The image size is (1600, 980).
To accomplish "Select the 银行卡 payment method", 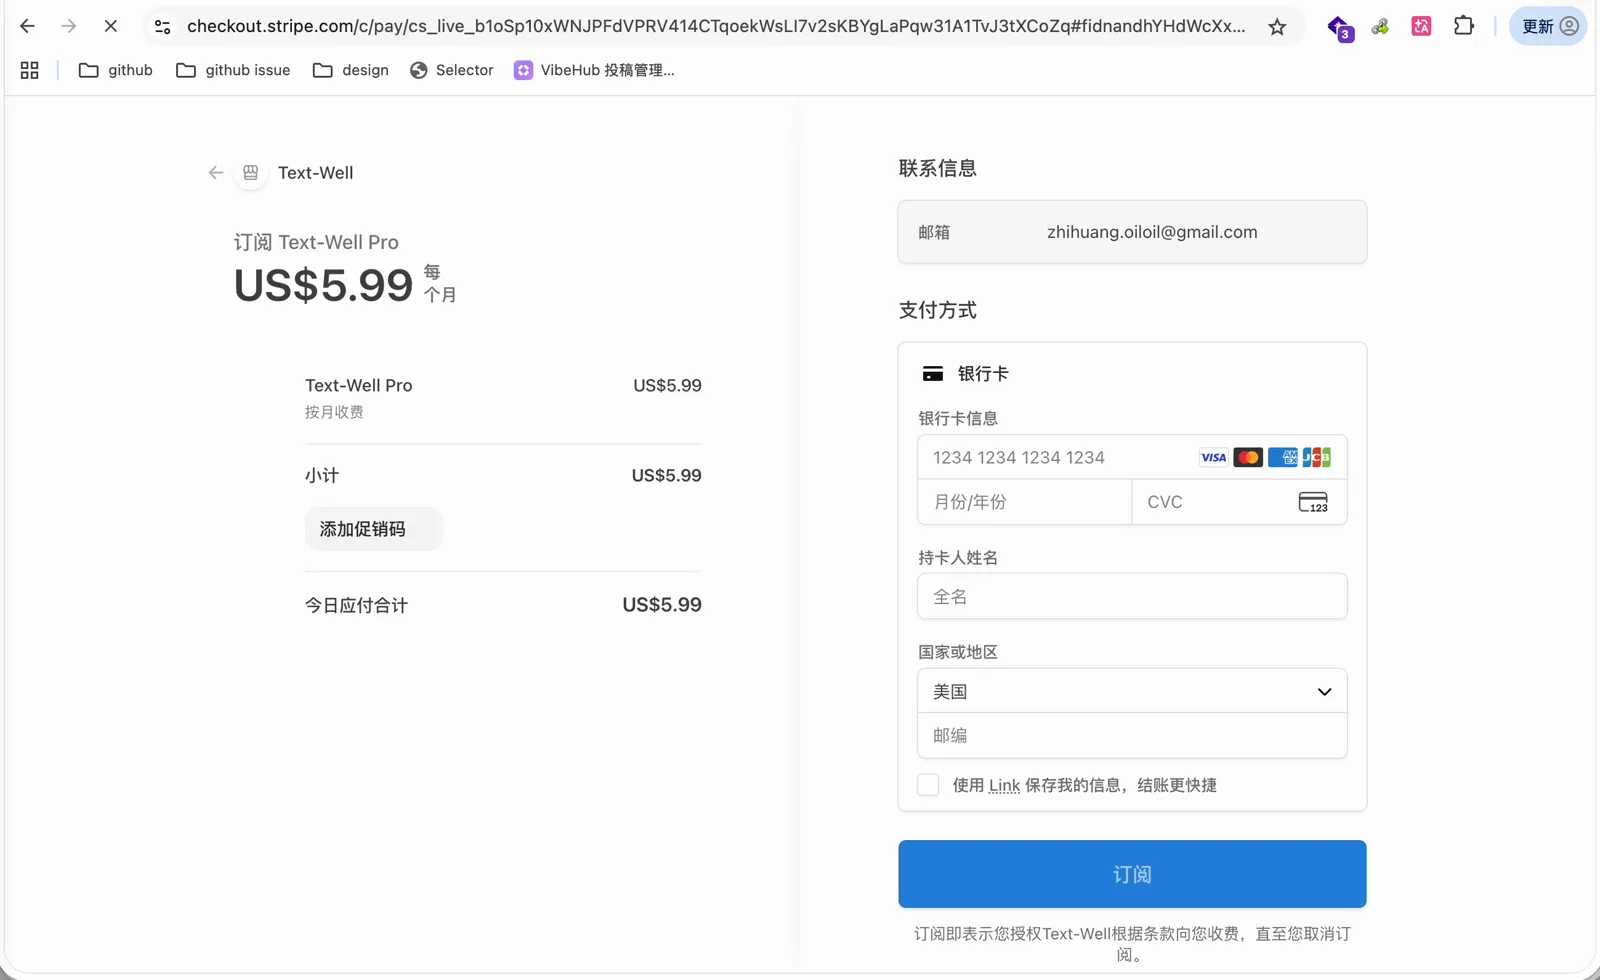I will (x=1132, y=374).
